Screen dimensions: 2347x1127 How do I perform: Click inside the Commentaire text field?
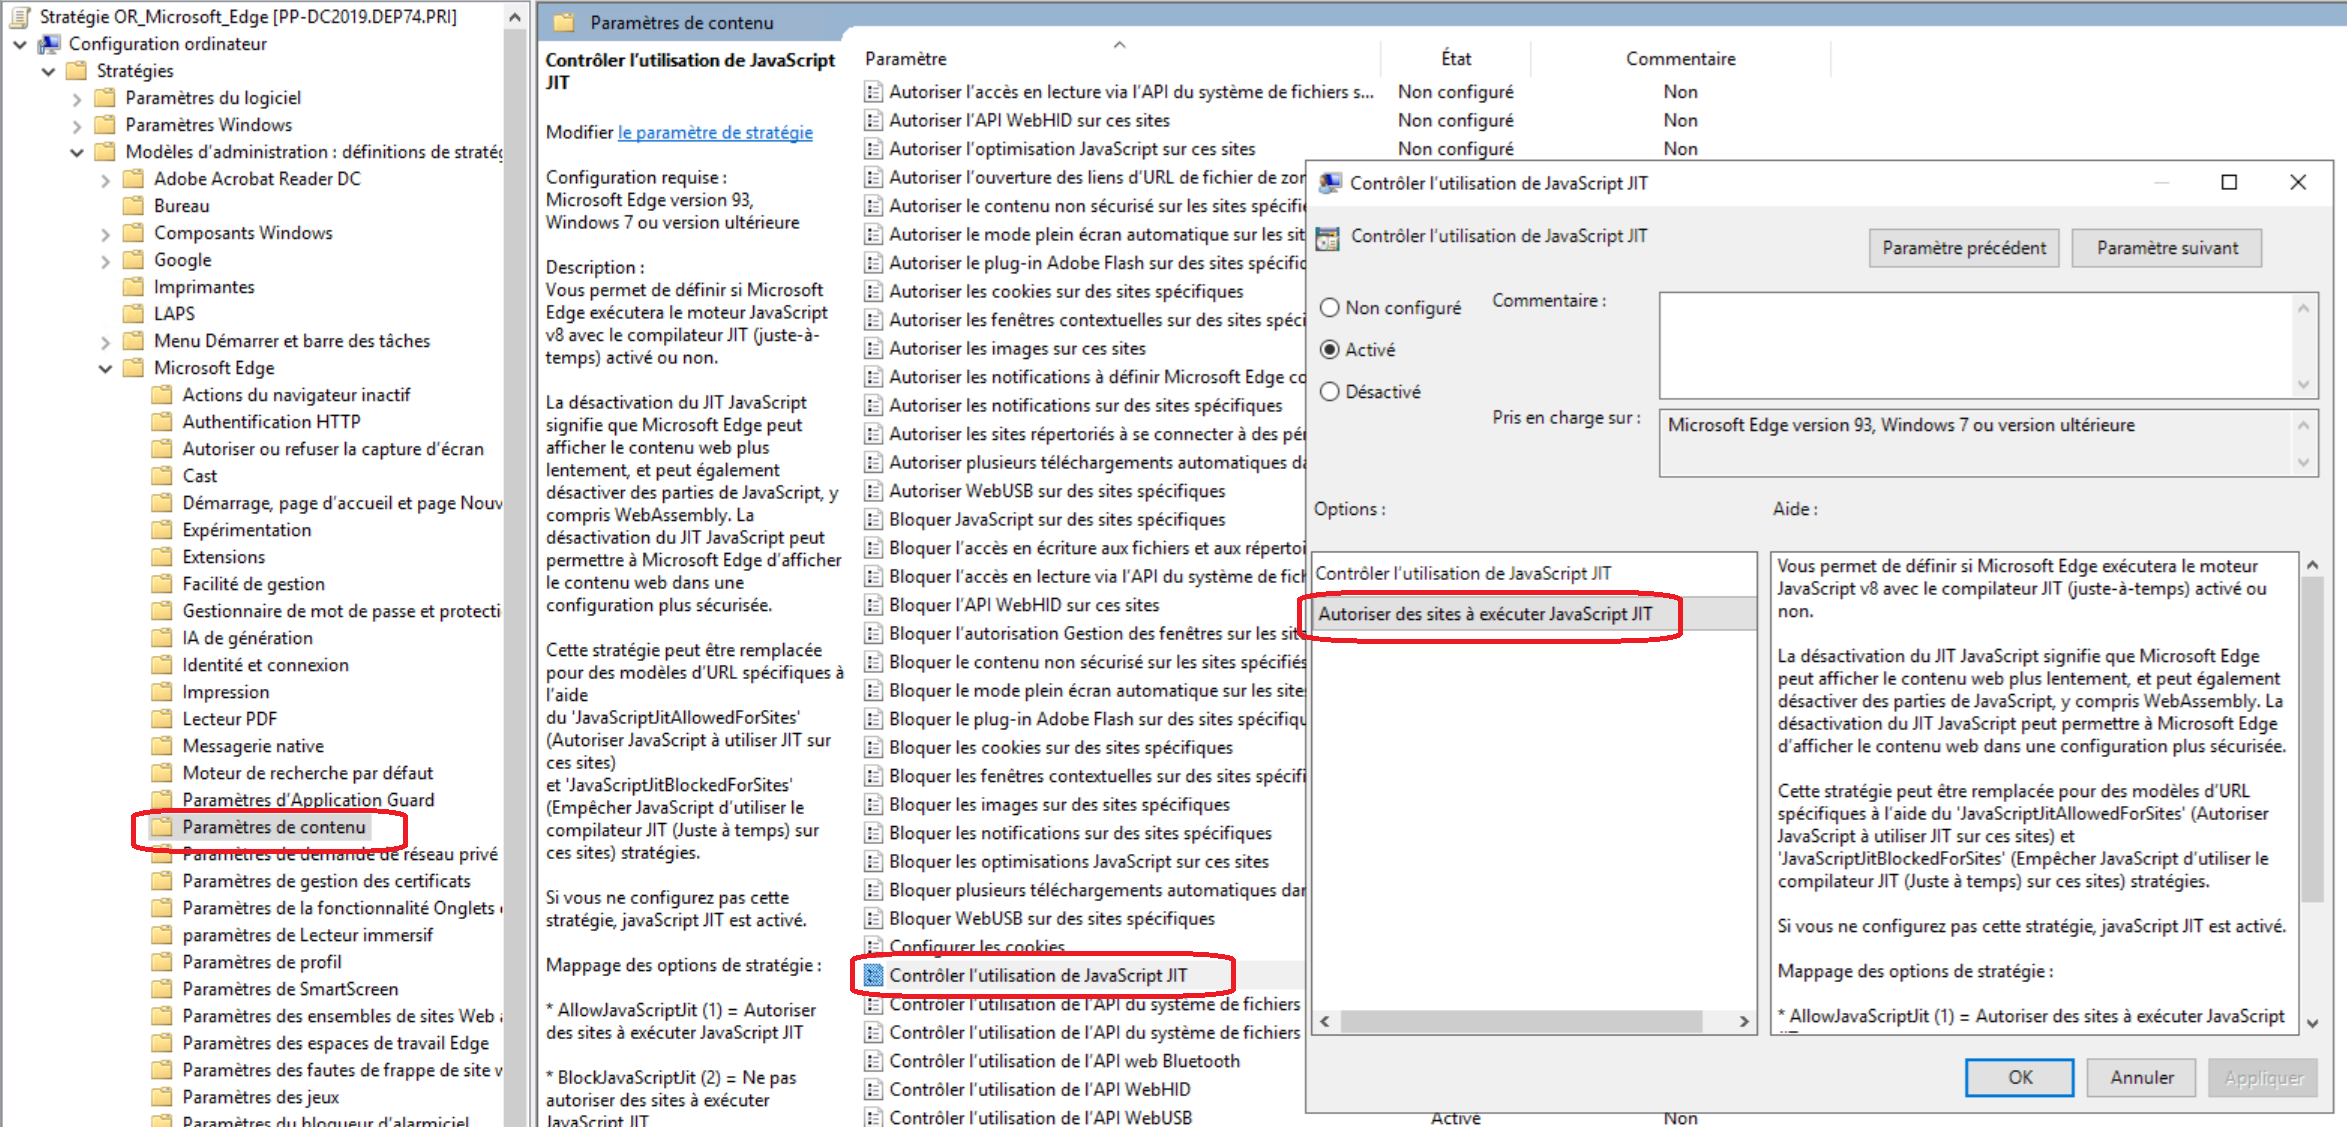click(x=1975, y=345)
